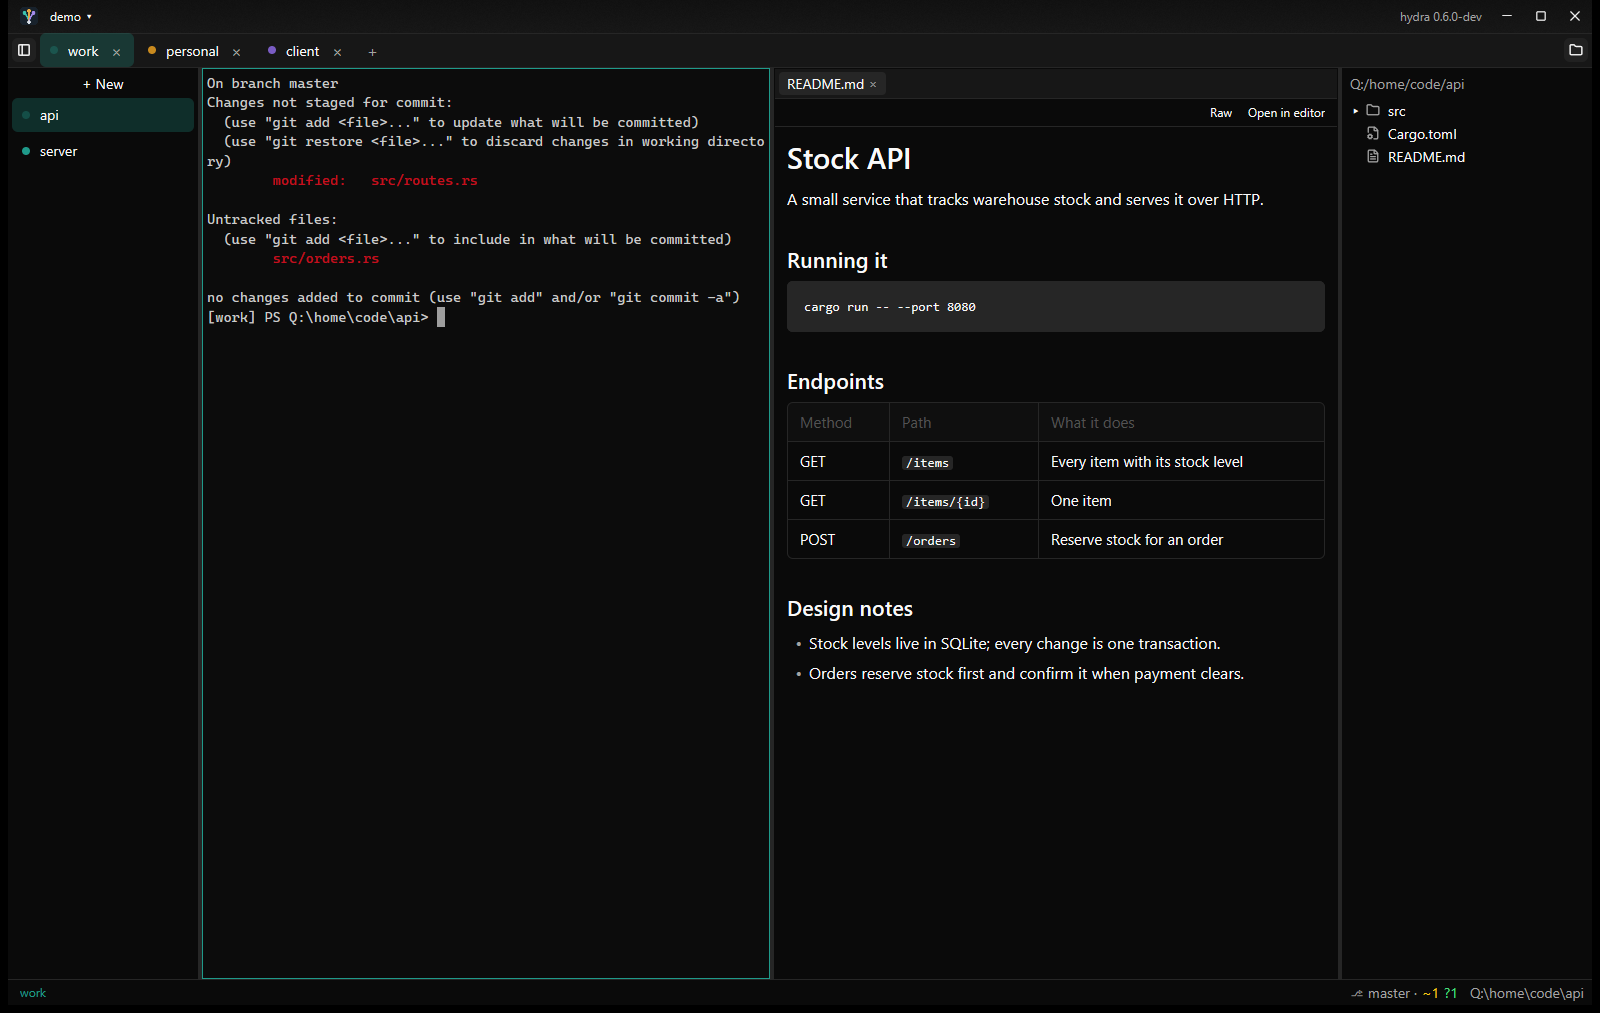Viewport: 1600px width, 1013px height.
Task: Click the SQLite design note bullet
Action: 1014,644
